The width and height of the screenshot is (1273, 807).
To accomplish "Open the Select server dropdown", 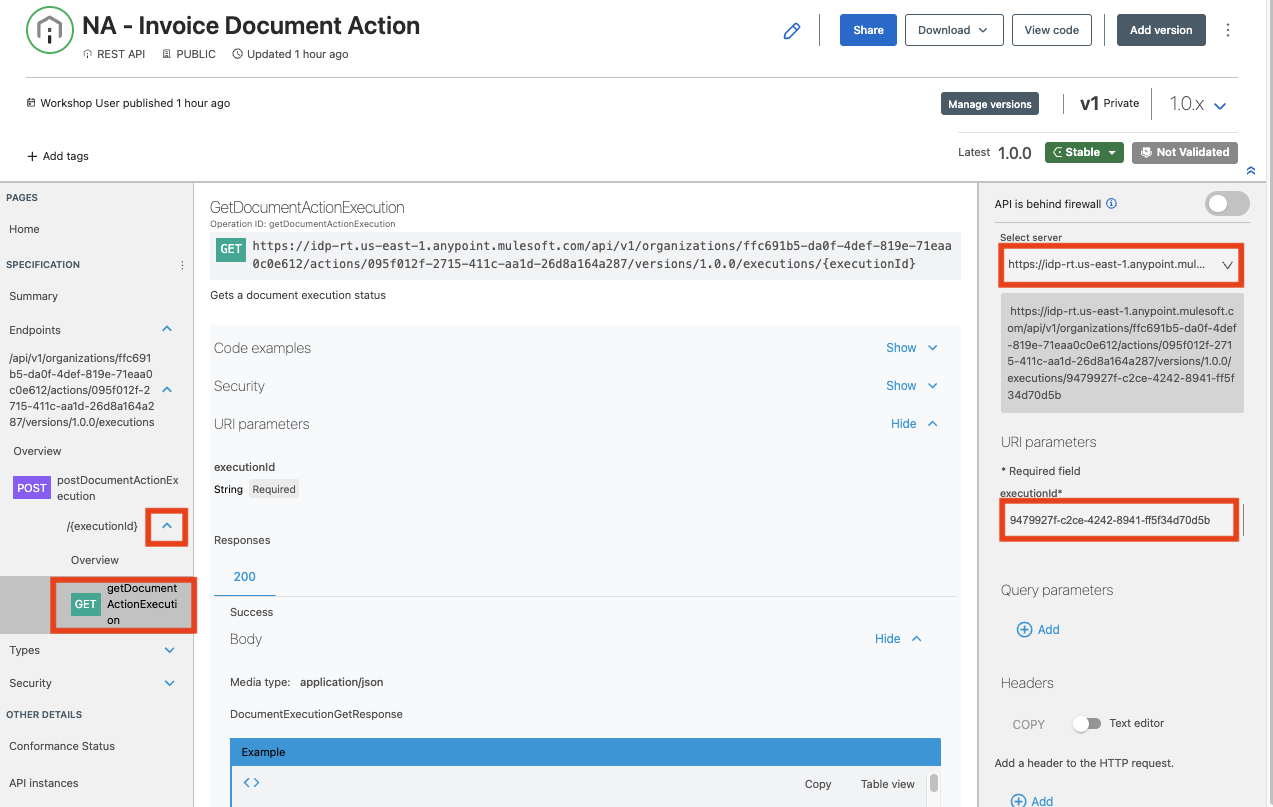I will (x=1121, y=265).
